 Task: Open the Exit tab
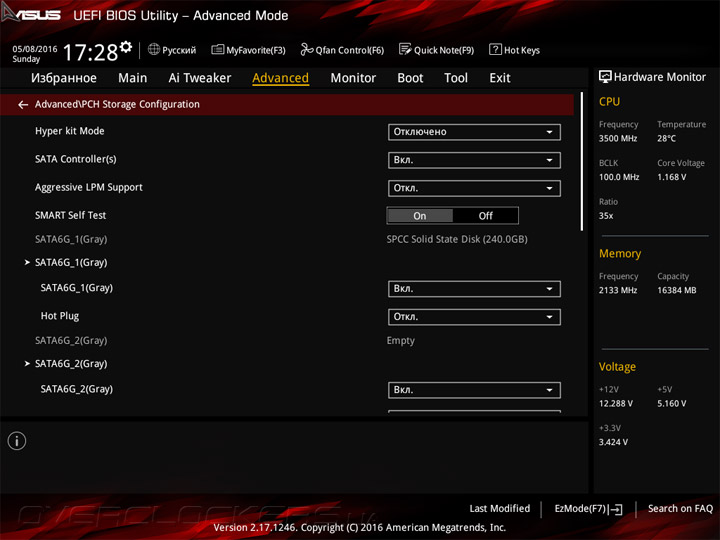500,78
